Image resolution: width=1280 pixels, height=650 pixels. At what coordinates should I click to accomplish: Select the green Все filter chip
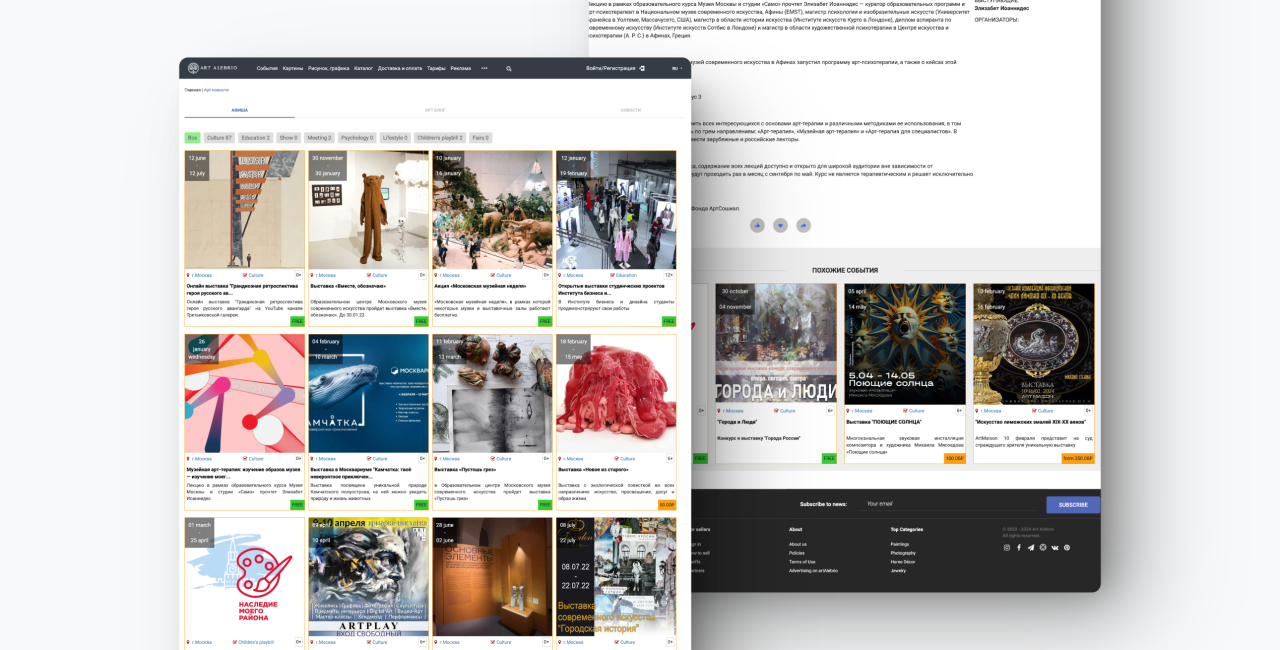(192, 138)
